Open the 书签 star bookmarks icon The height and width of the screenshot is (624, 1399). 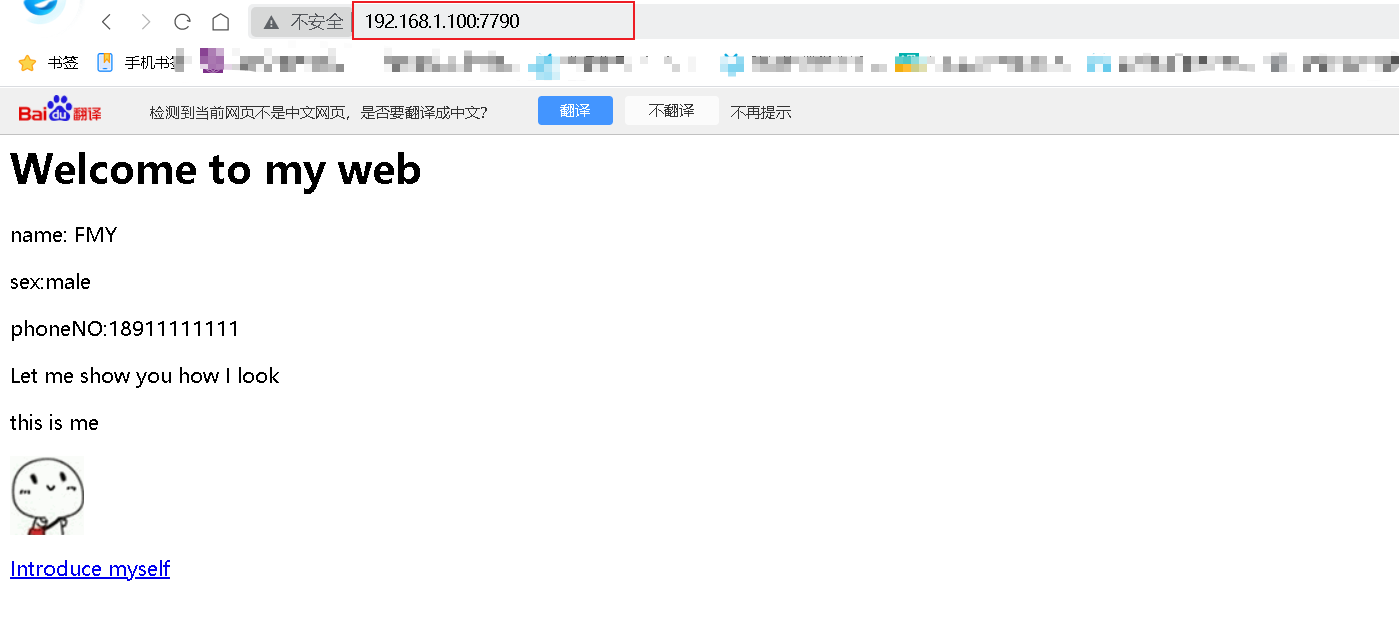pyautogui.click(x=27, y=63)
